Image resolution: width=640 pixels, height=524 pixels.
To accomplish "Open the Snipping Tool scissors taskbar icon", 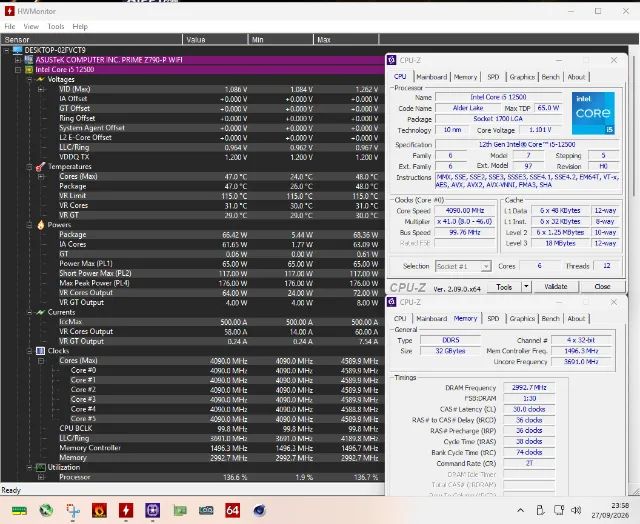I will (x=73, y=510).
